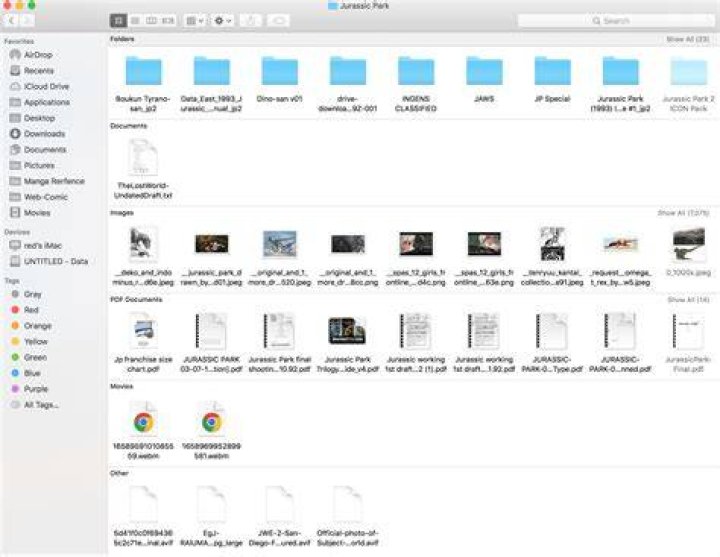Open Downloads in the sidebar
The height and width of the screenshot is (557, 720).
pyautogui.click(x=44, y=134)
